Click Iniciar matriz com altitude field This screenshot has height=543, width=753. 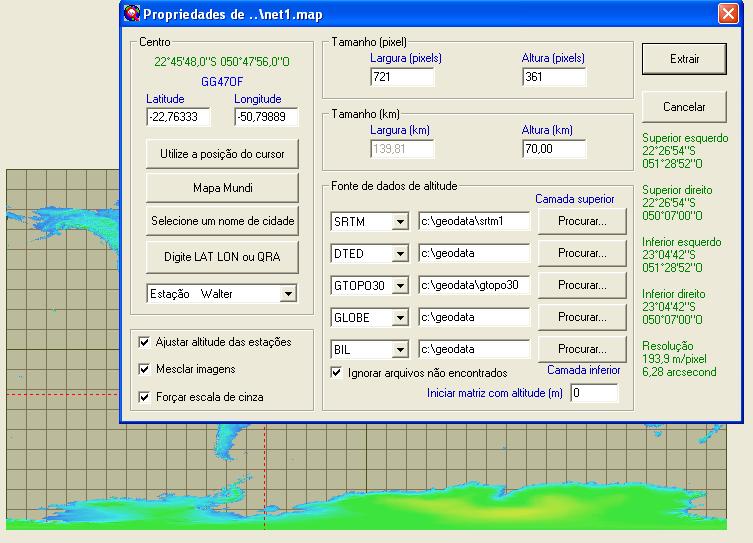(x=594, y=393)
